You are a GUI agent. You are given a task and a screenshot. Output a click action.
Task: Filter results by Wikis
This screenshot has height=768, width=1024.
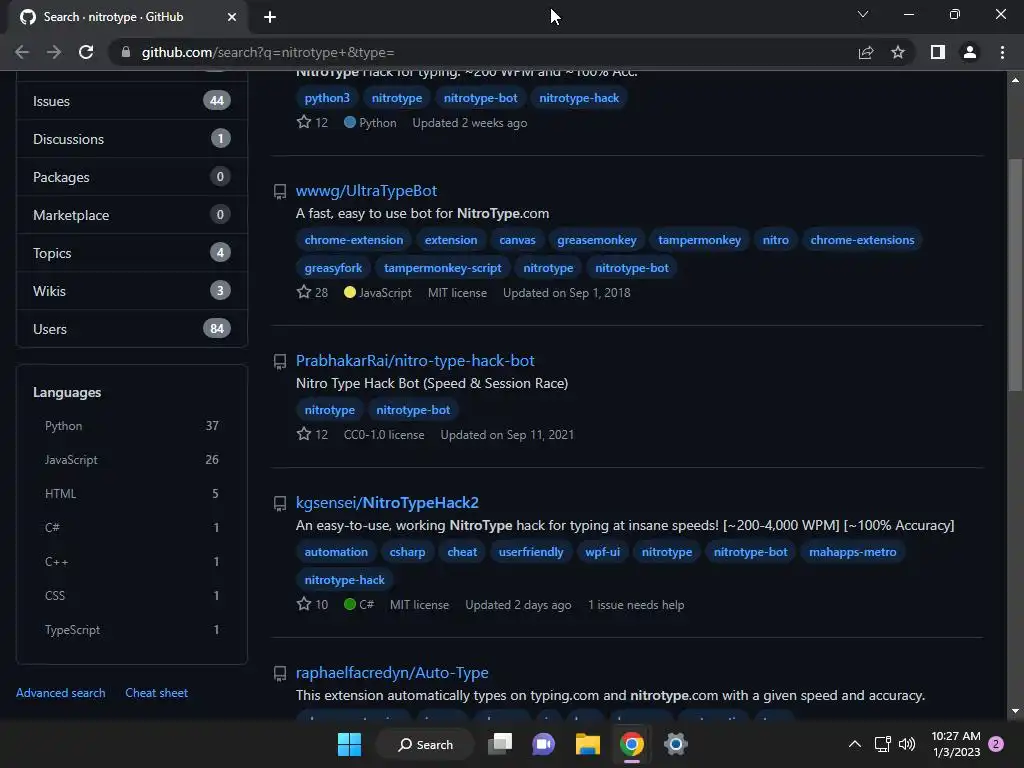click(x=131, y=291)
